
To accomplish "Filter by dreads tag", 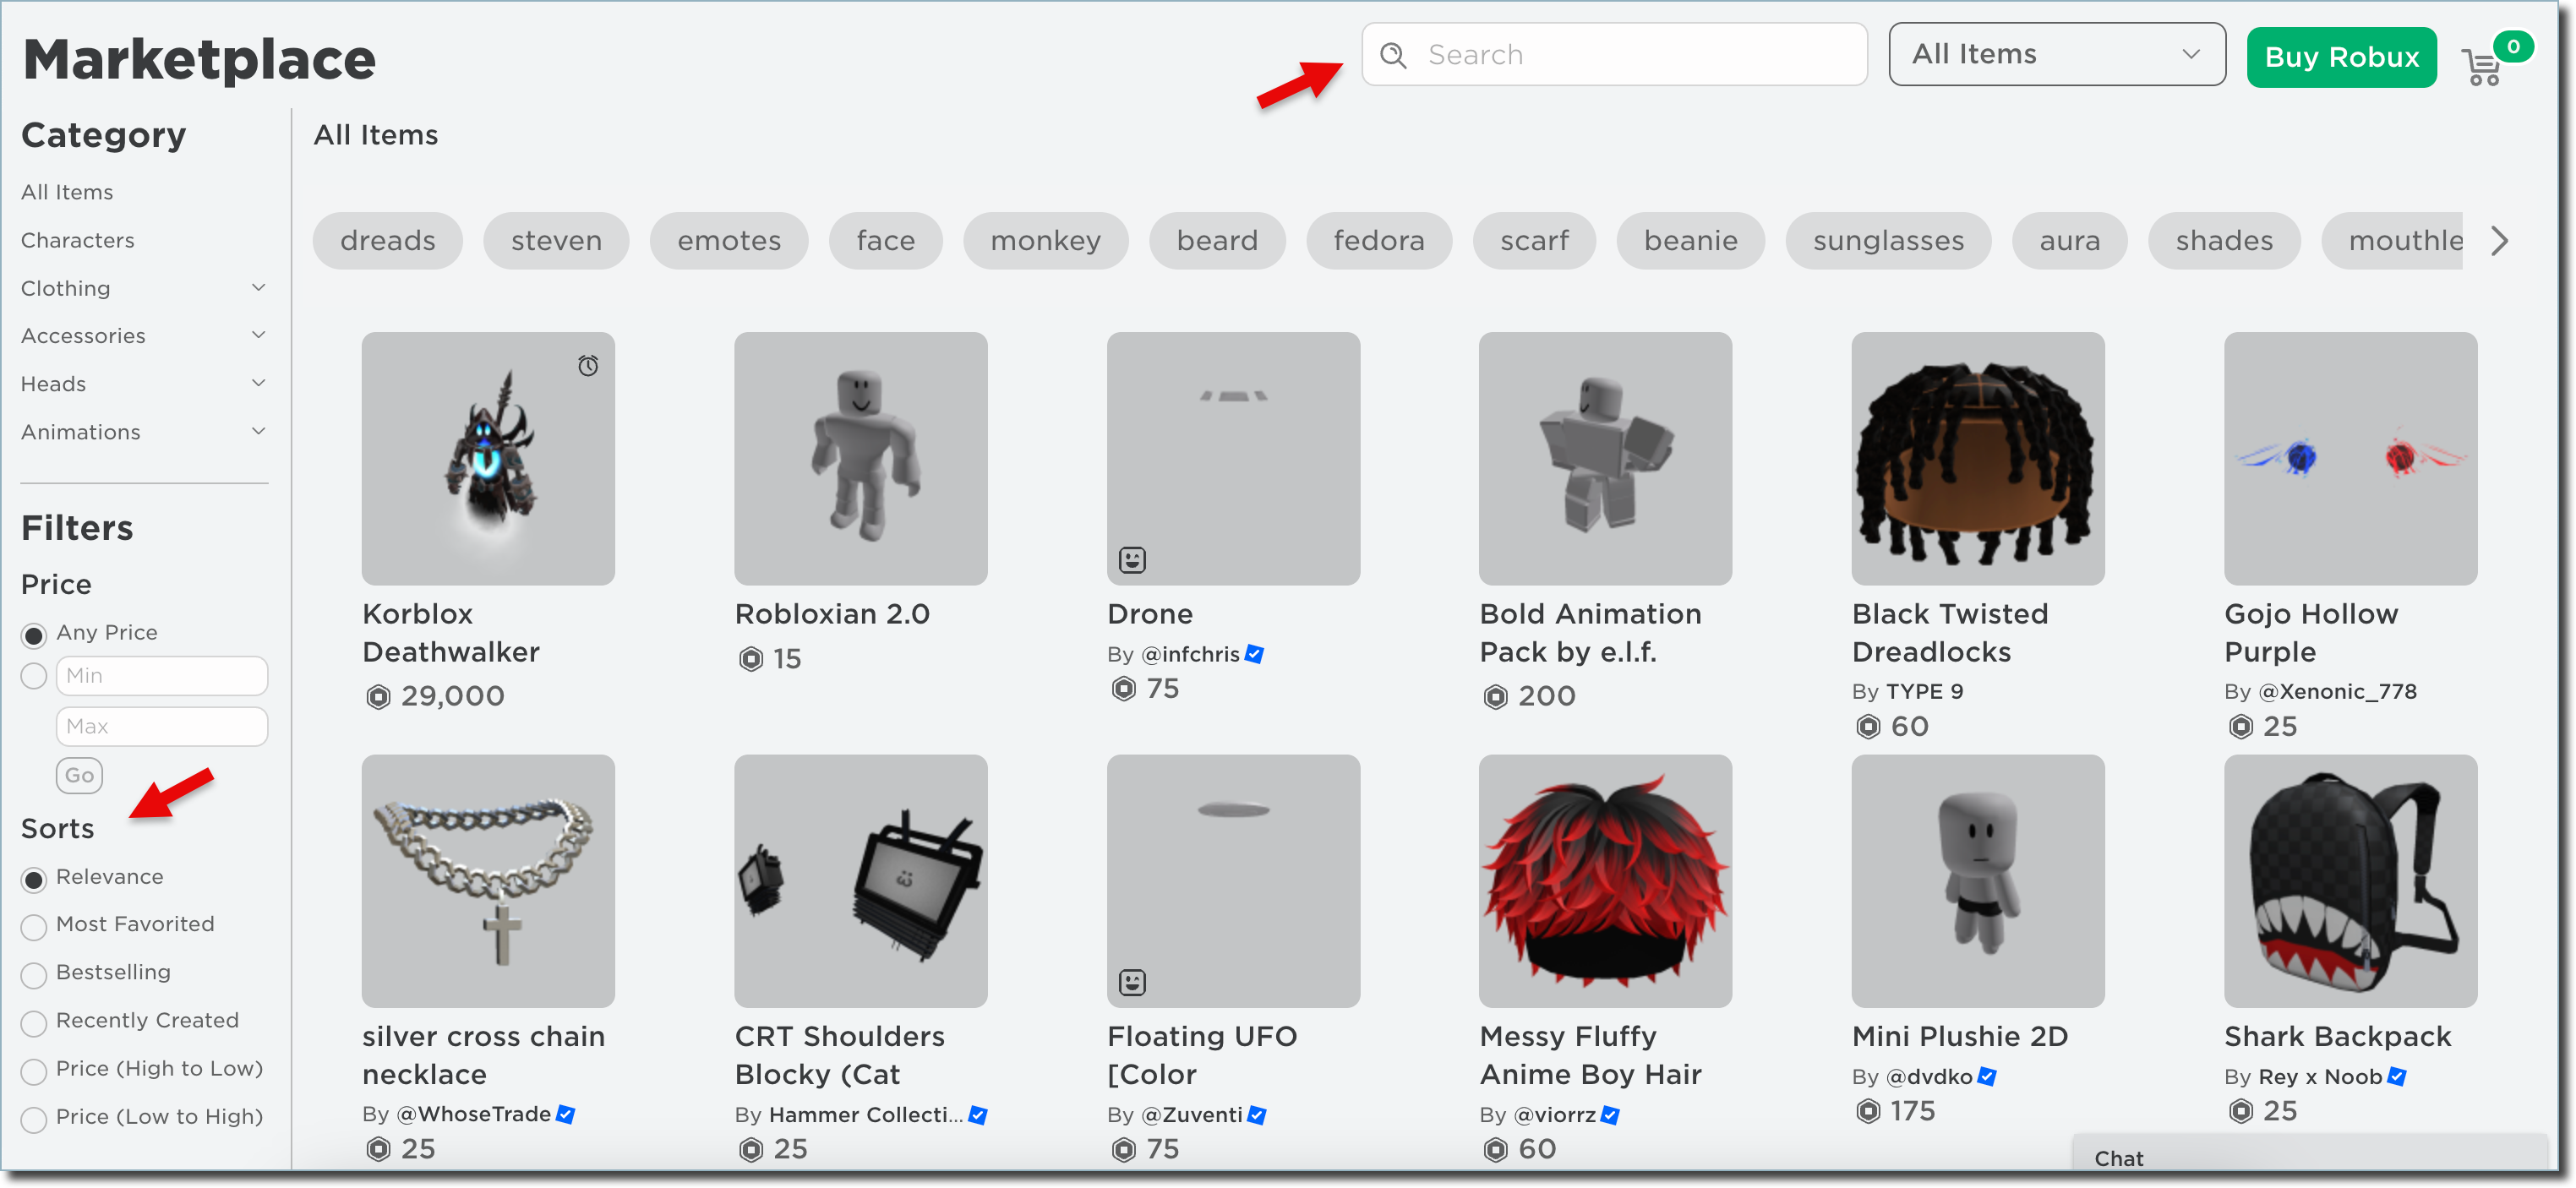I will pos(388,240).
